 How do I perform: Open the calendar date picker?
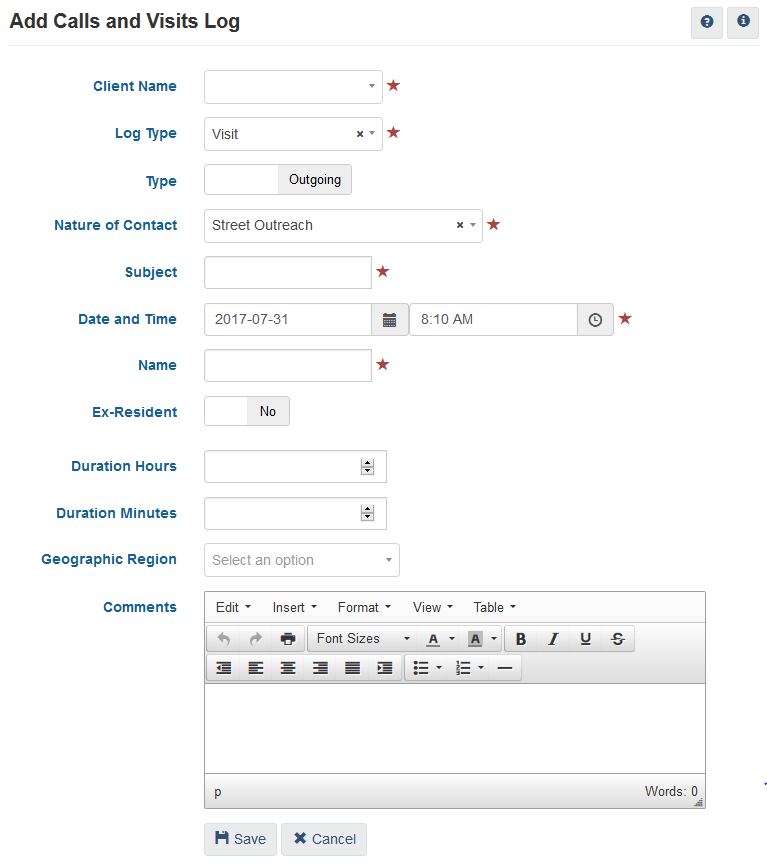pyautogui.click(x=390, y=320)
